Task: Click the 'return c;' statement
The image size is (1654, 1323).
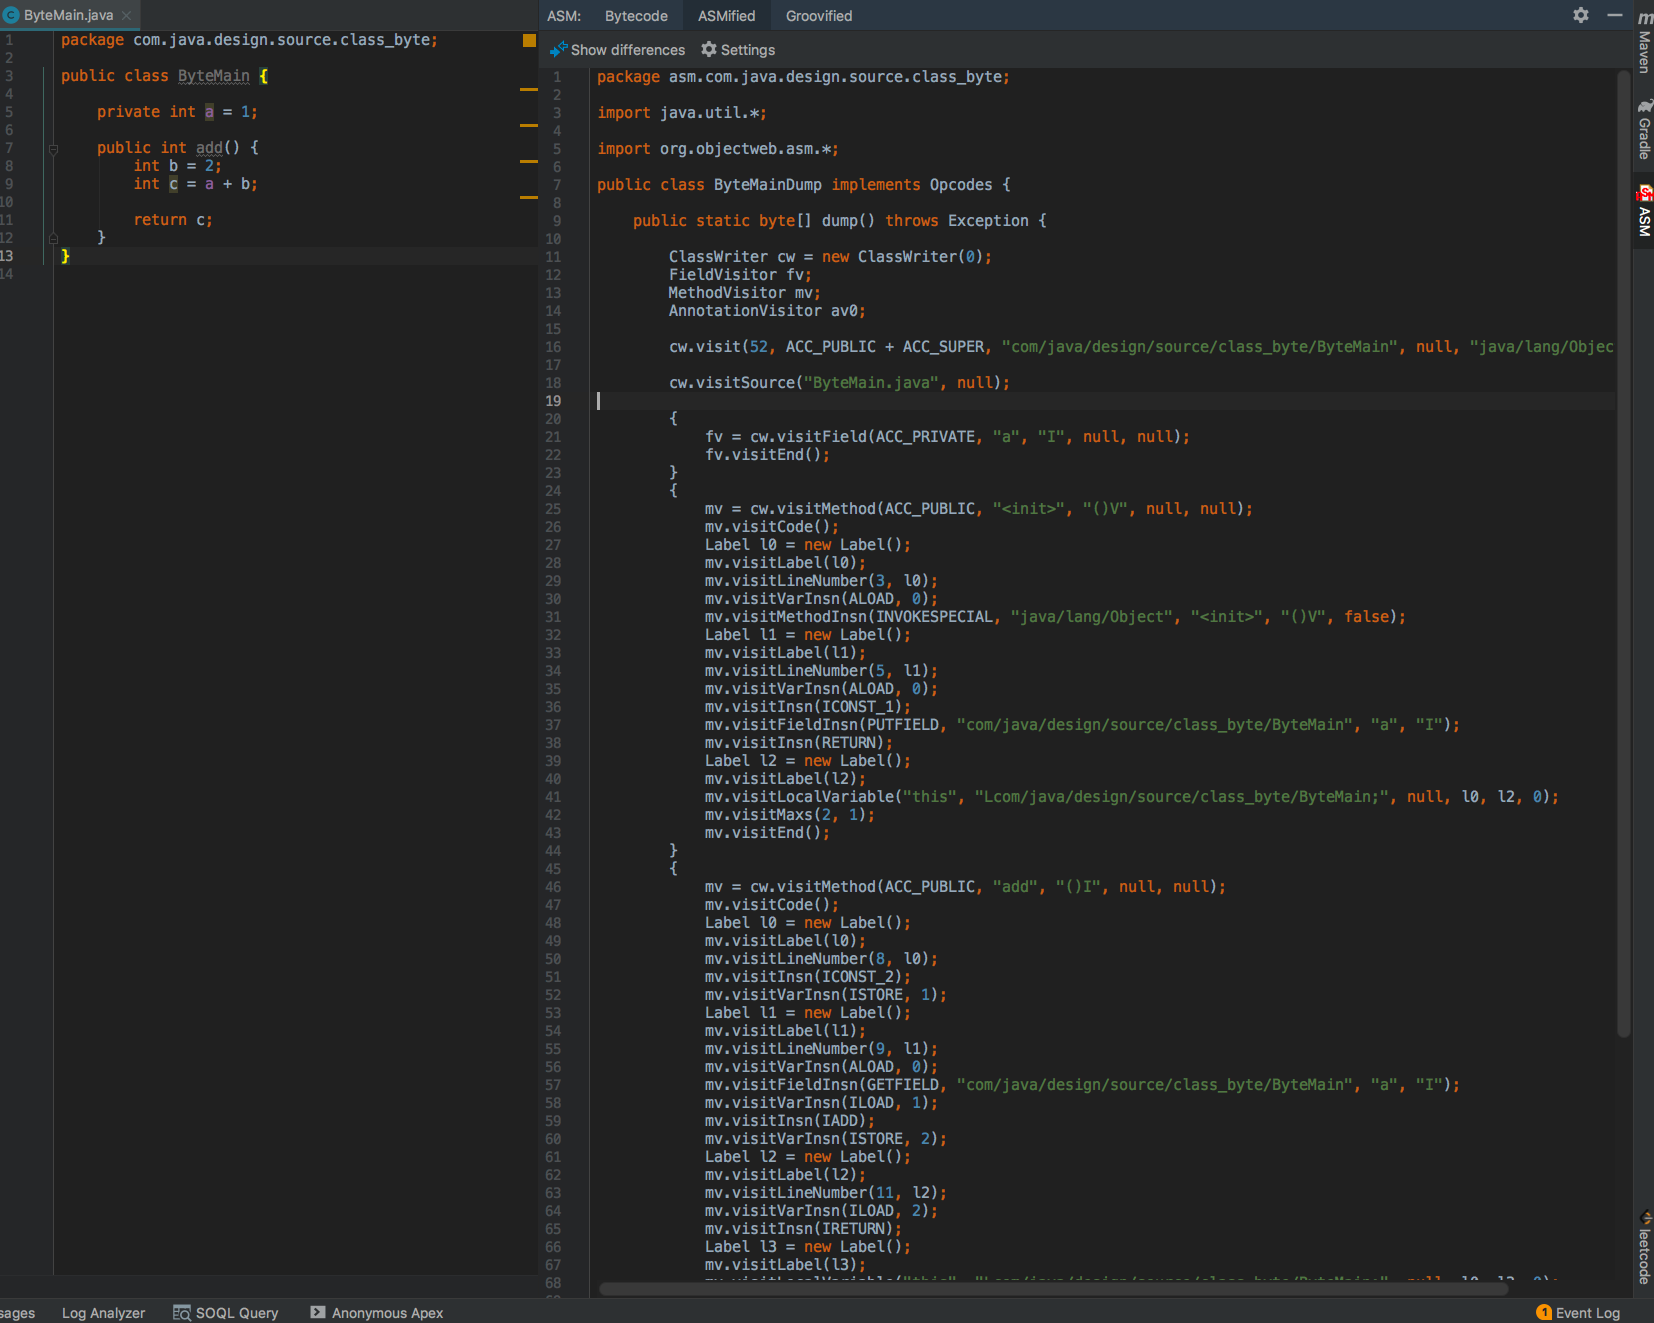Action: tap(173, 220)
